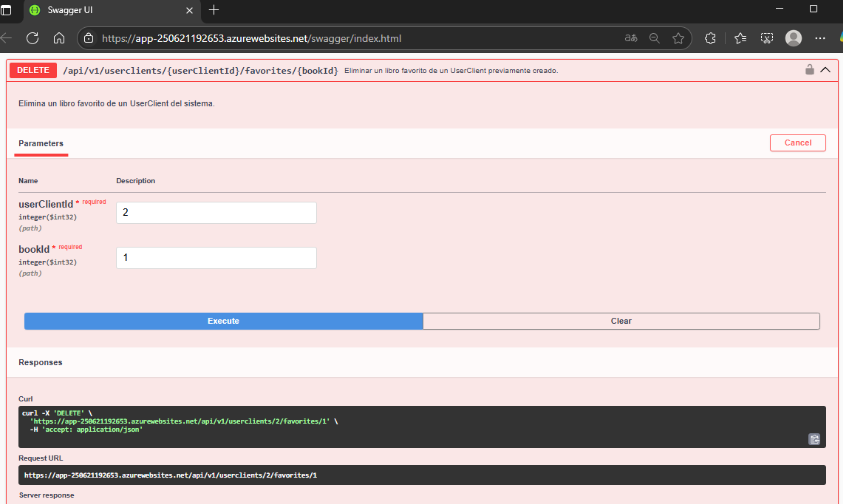
Task: Click the Curl label
Action: (25, 399)
